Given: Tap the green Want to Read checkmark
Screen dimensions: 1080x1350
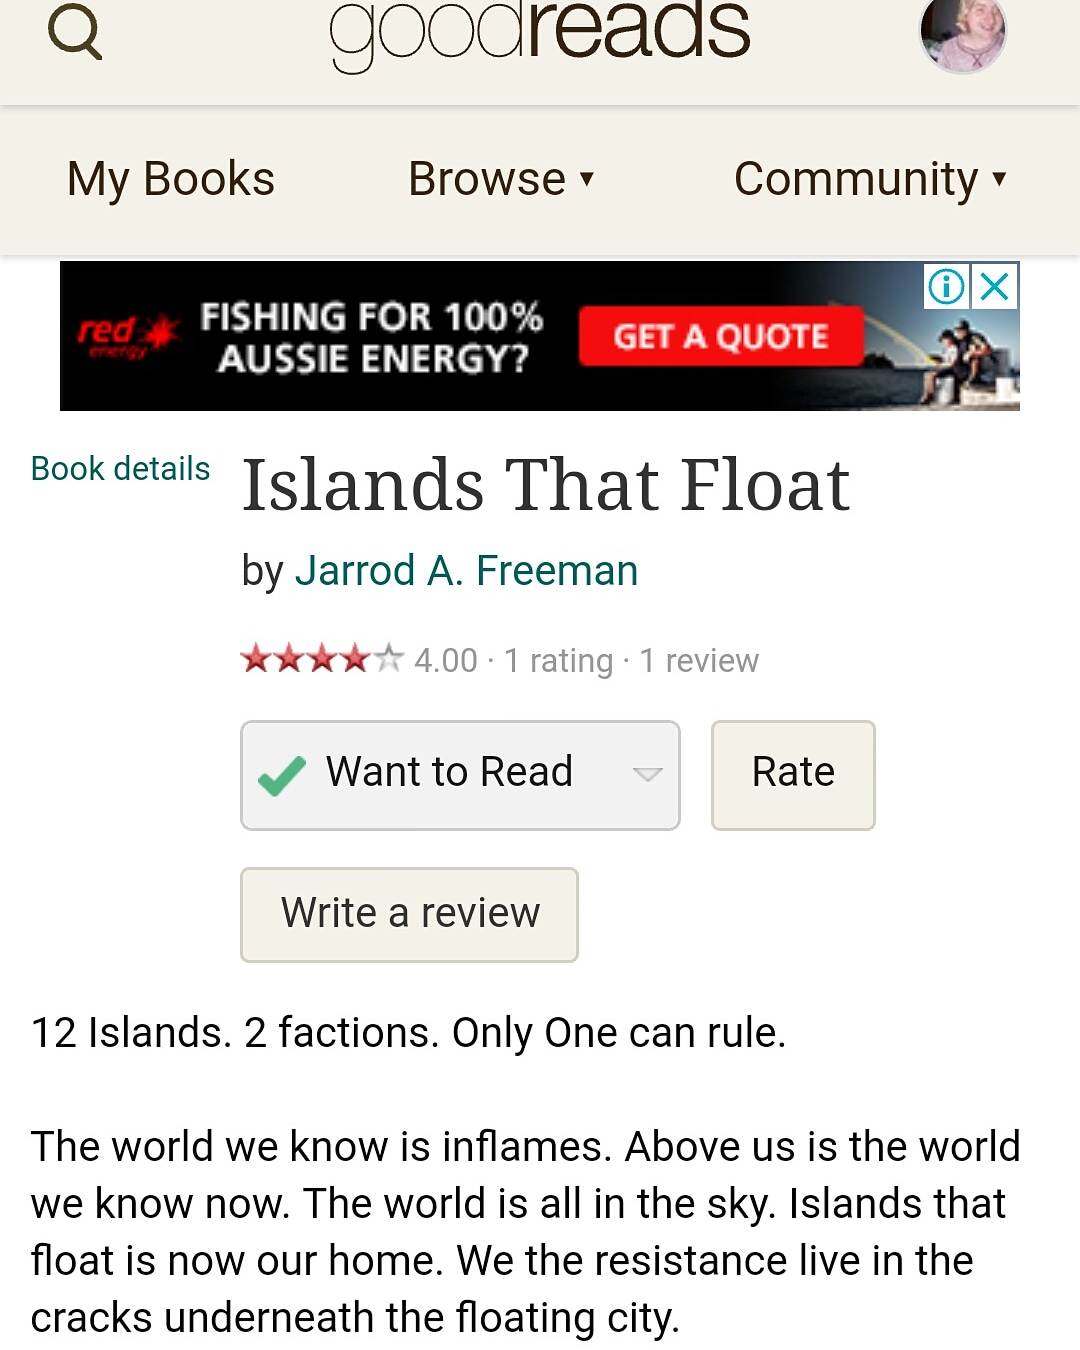Looking at the screenshot, I should [282, 776].
